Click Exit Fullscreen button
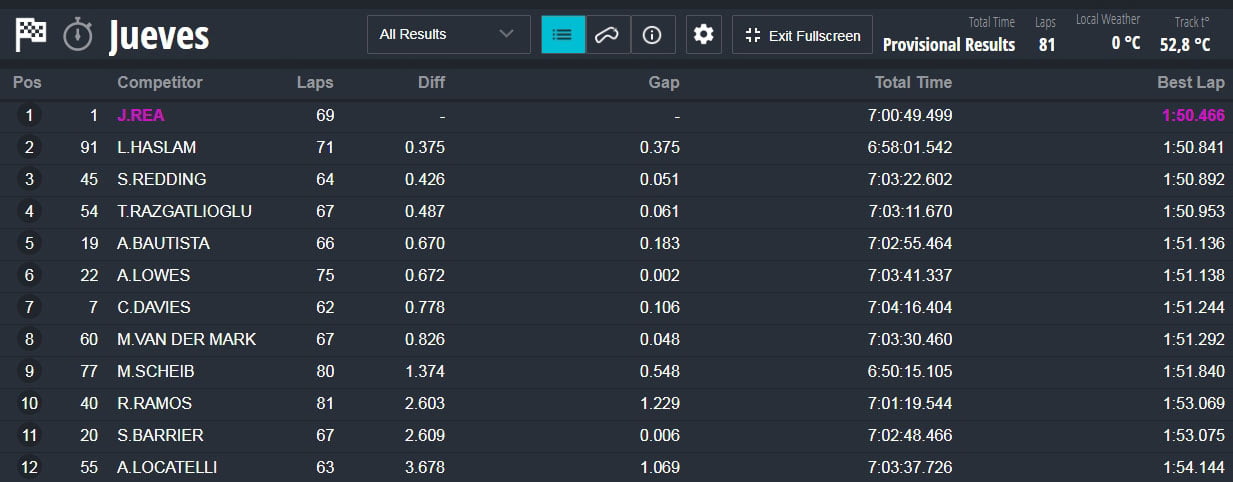The height and width of the screenshot is (482, 1233). coord(802,35)
